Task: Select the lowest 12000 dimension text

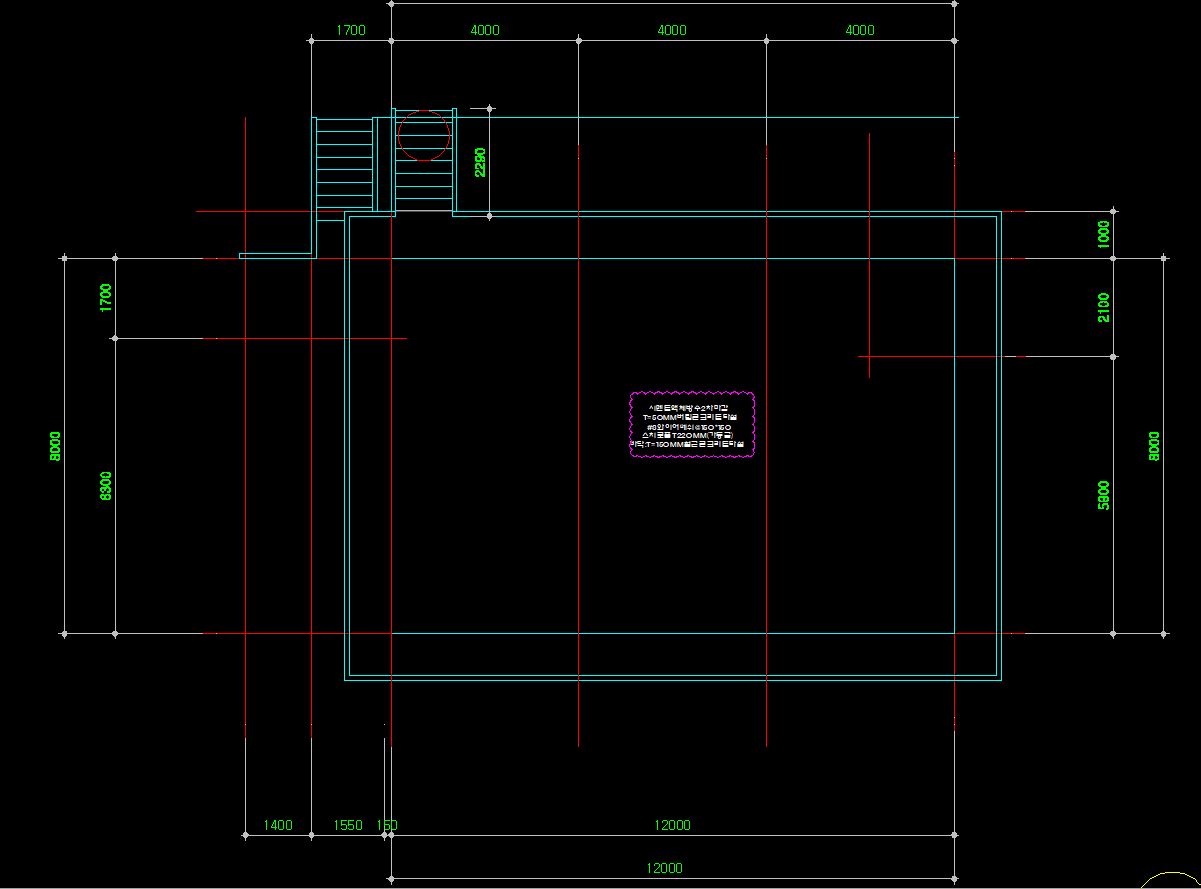Action: [x=664, y=868]
